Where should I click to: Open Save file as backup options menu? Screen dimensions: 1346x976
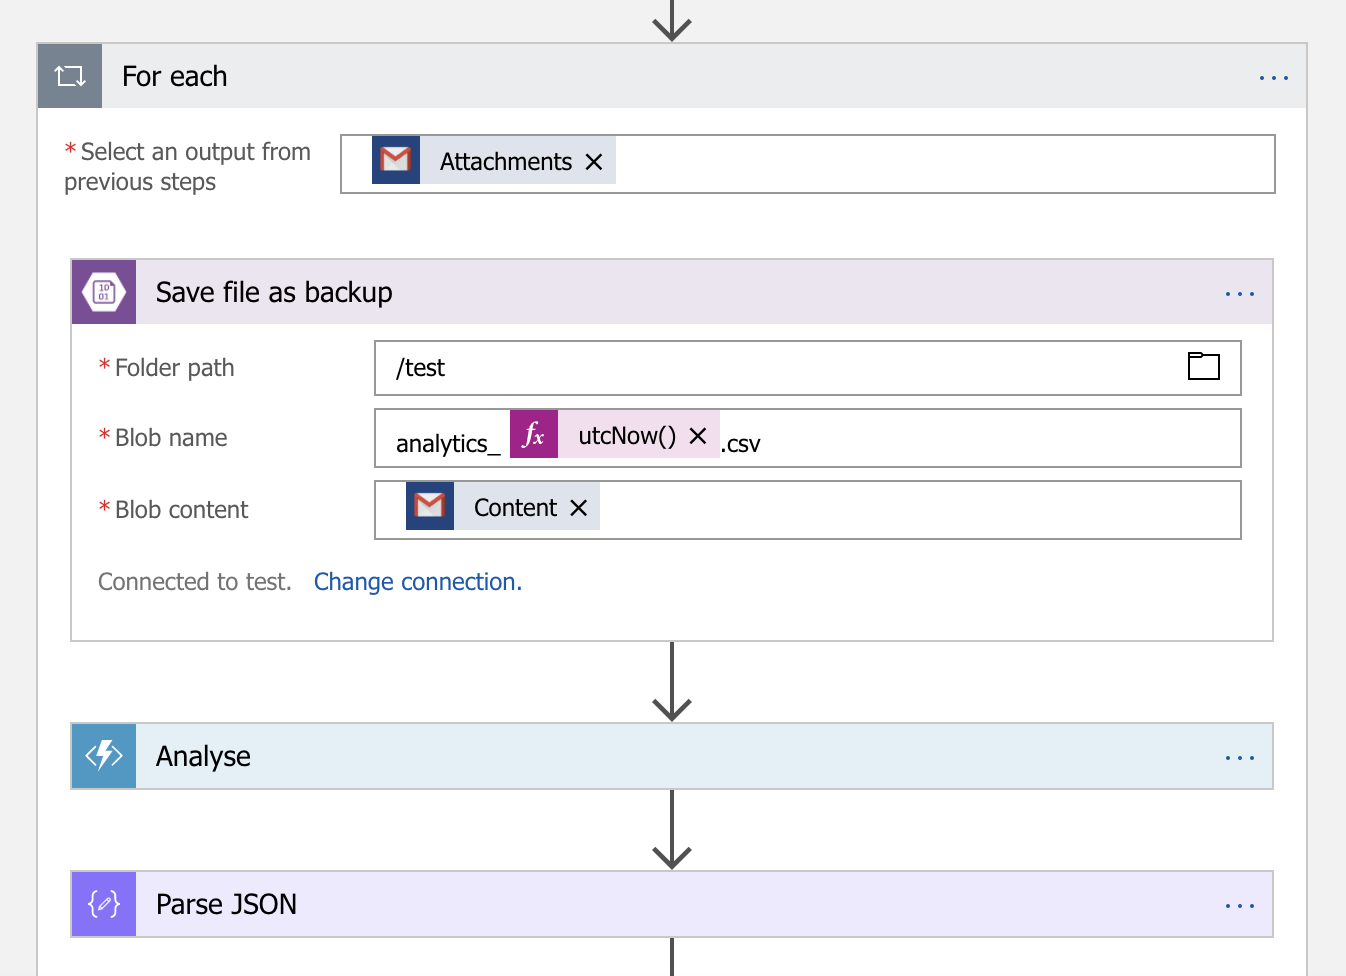(x=1239, y=293)
